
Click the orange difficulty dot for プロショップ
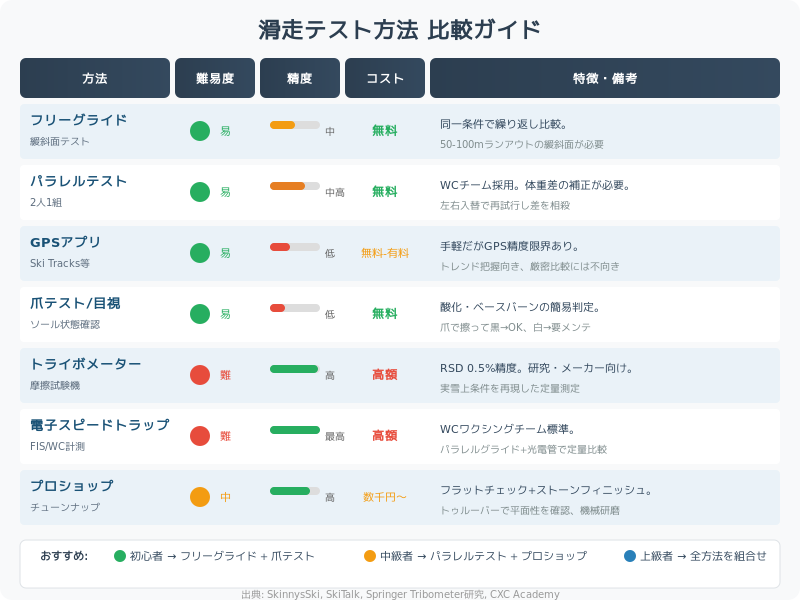tap(200, 497)
